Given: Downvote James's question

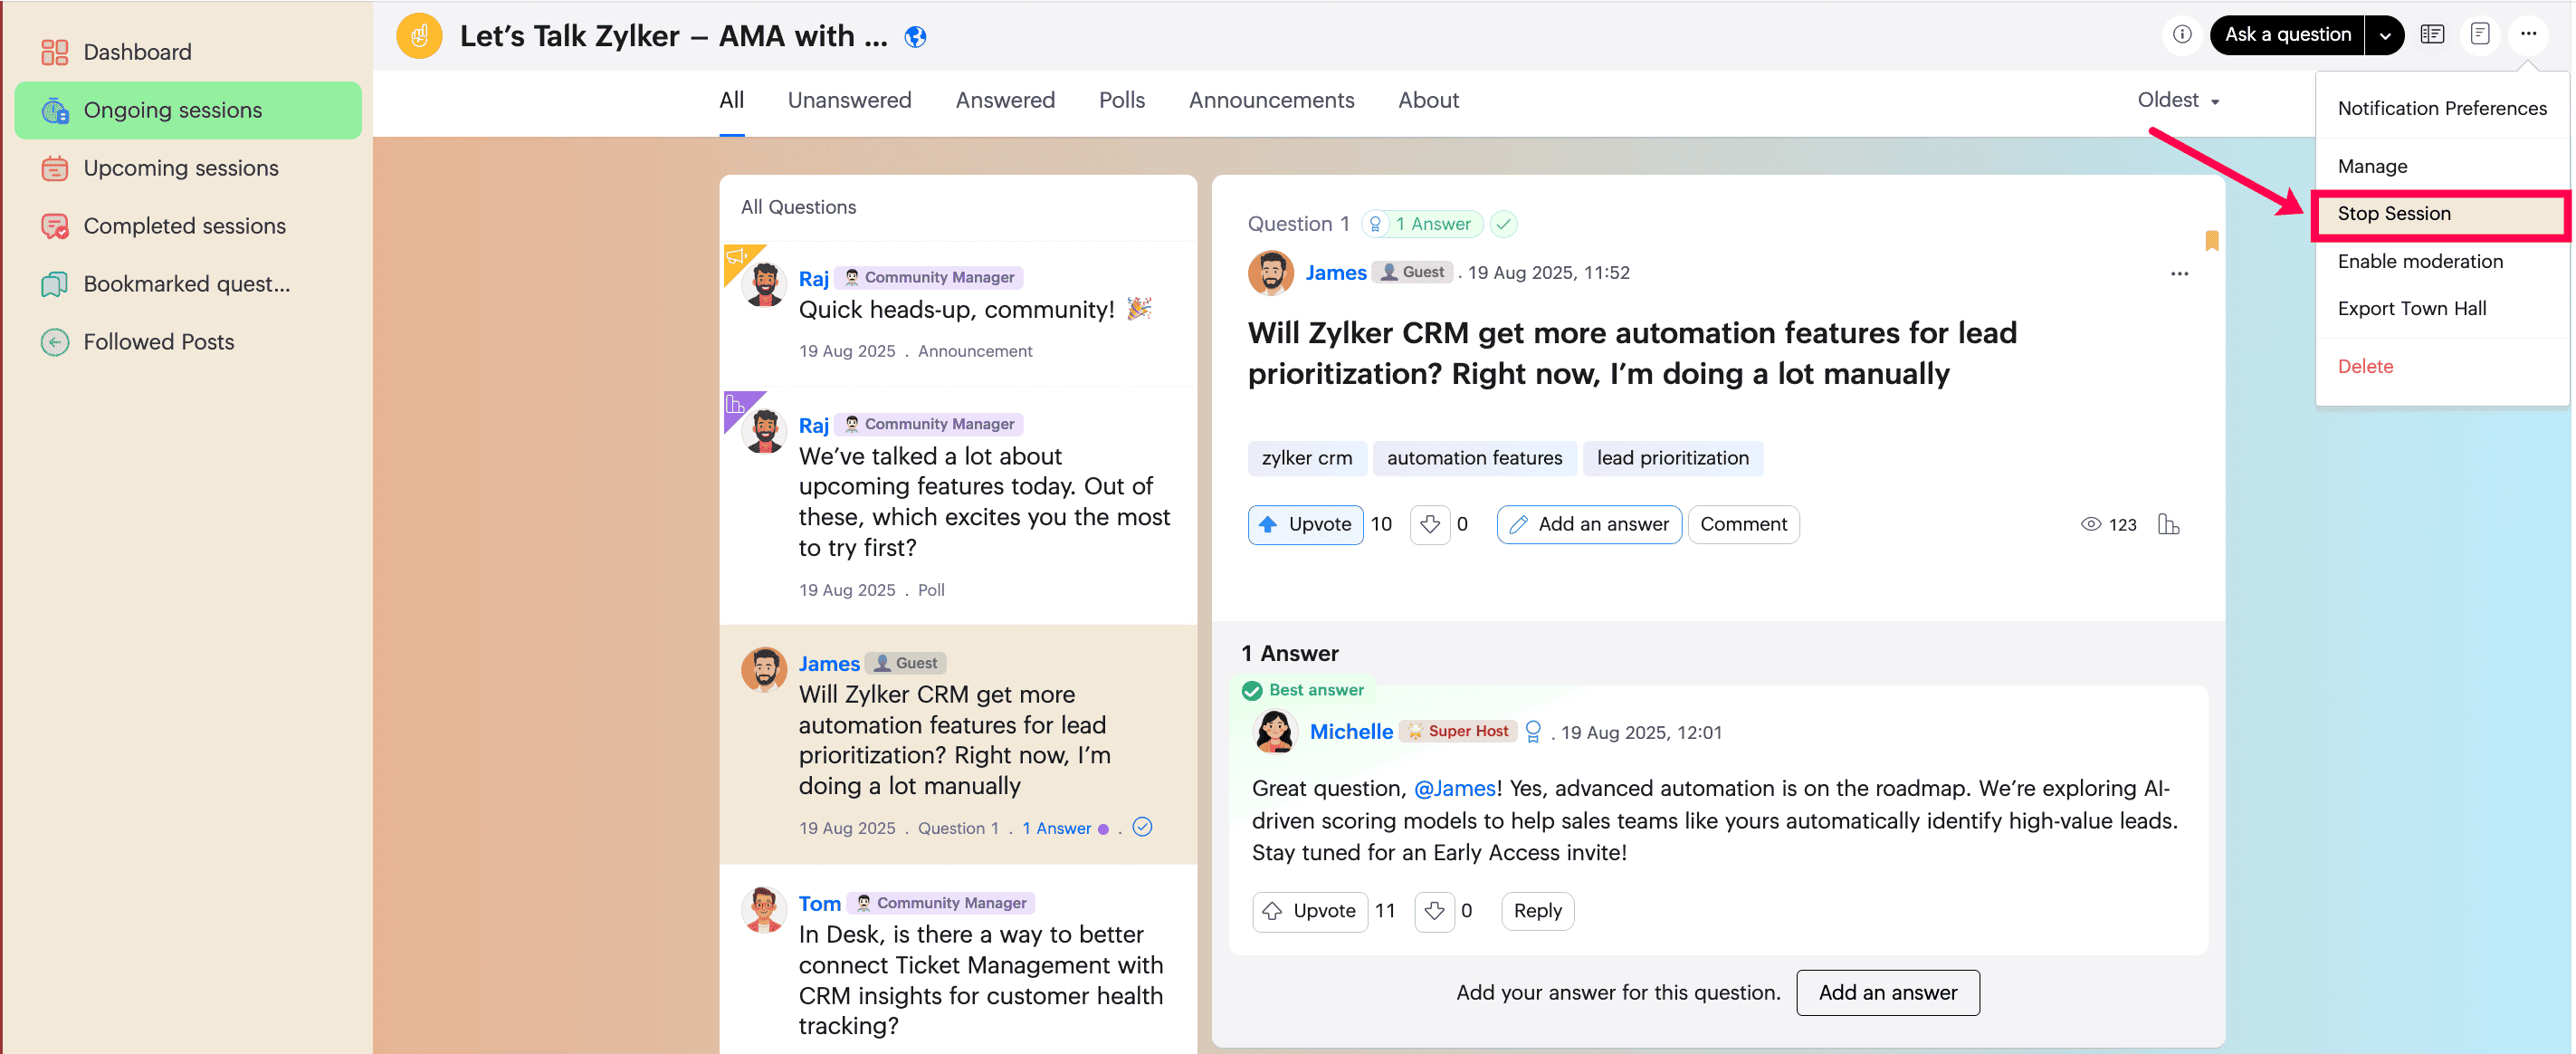Looking at the screenshot, I should 1430,524.
